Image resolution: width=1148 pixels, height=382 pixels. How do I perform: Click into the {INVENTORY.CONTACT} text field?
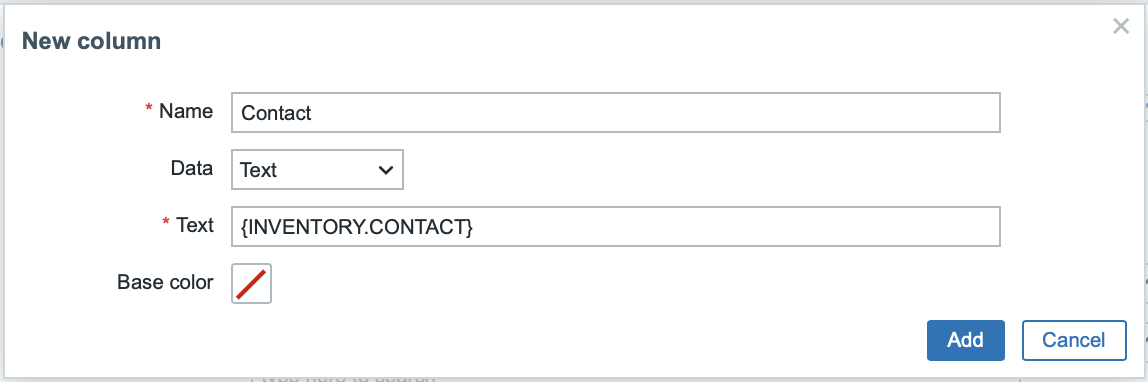[x=616, y=227]
